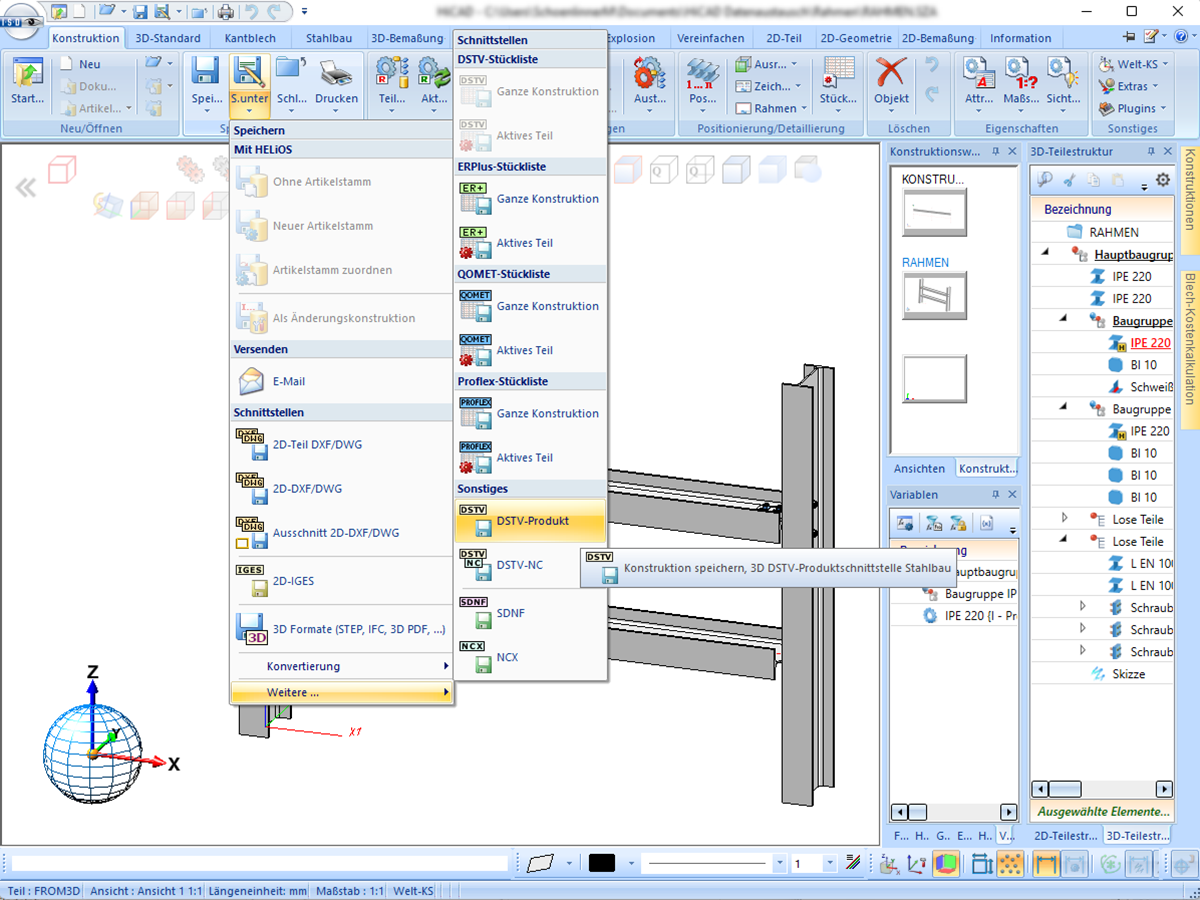Switch to 2D-Teilestruktur bottom tab
Screen dimensions: 1200x900
pos(1065,835)
